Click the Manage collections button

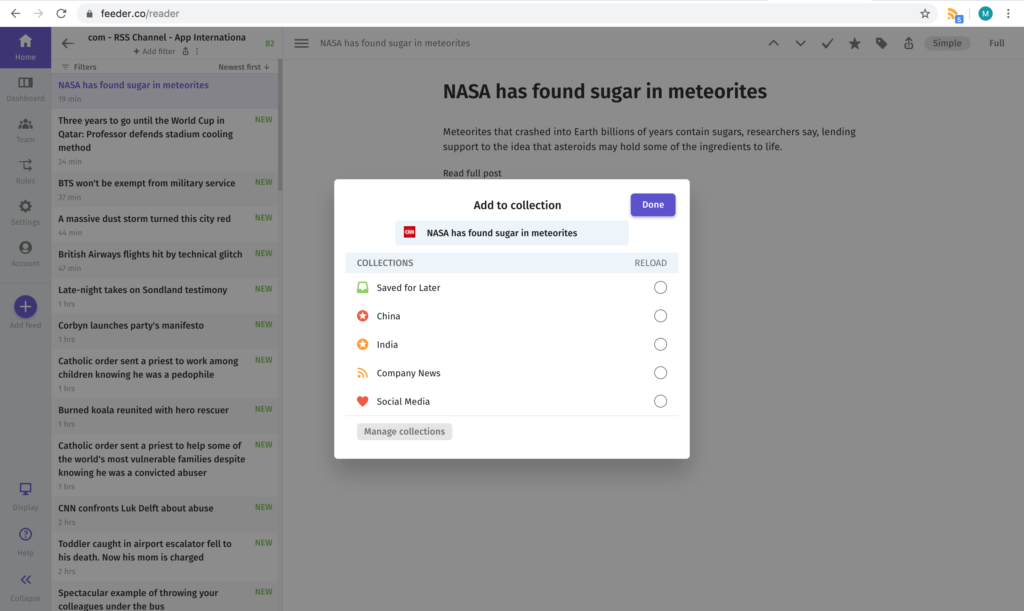pos(404,431)
